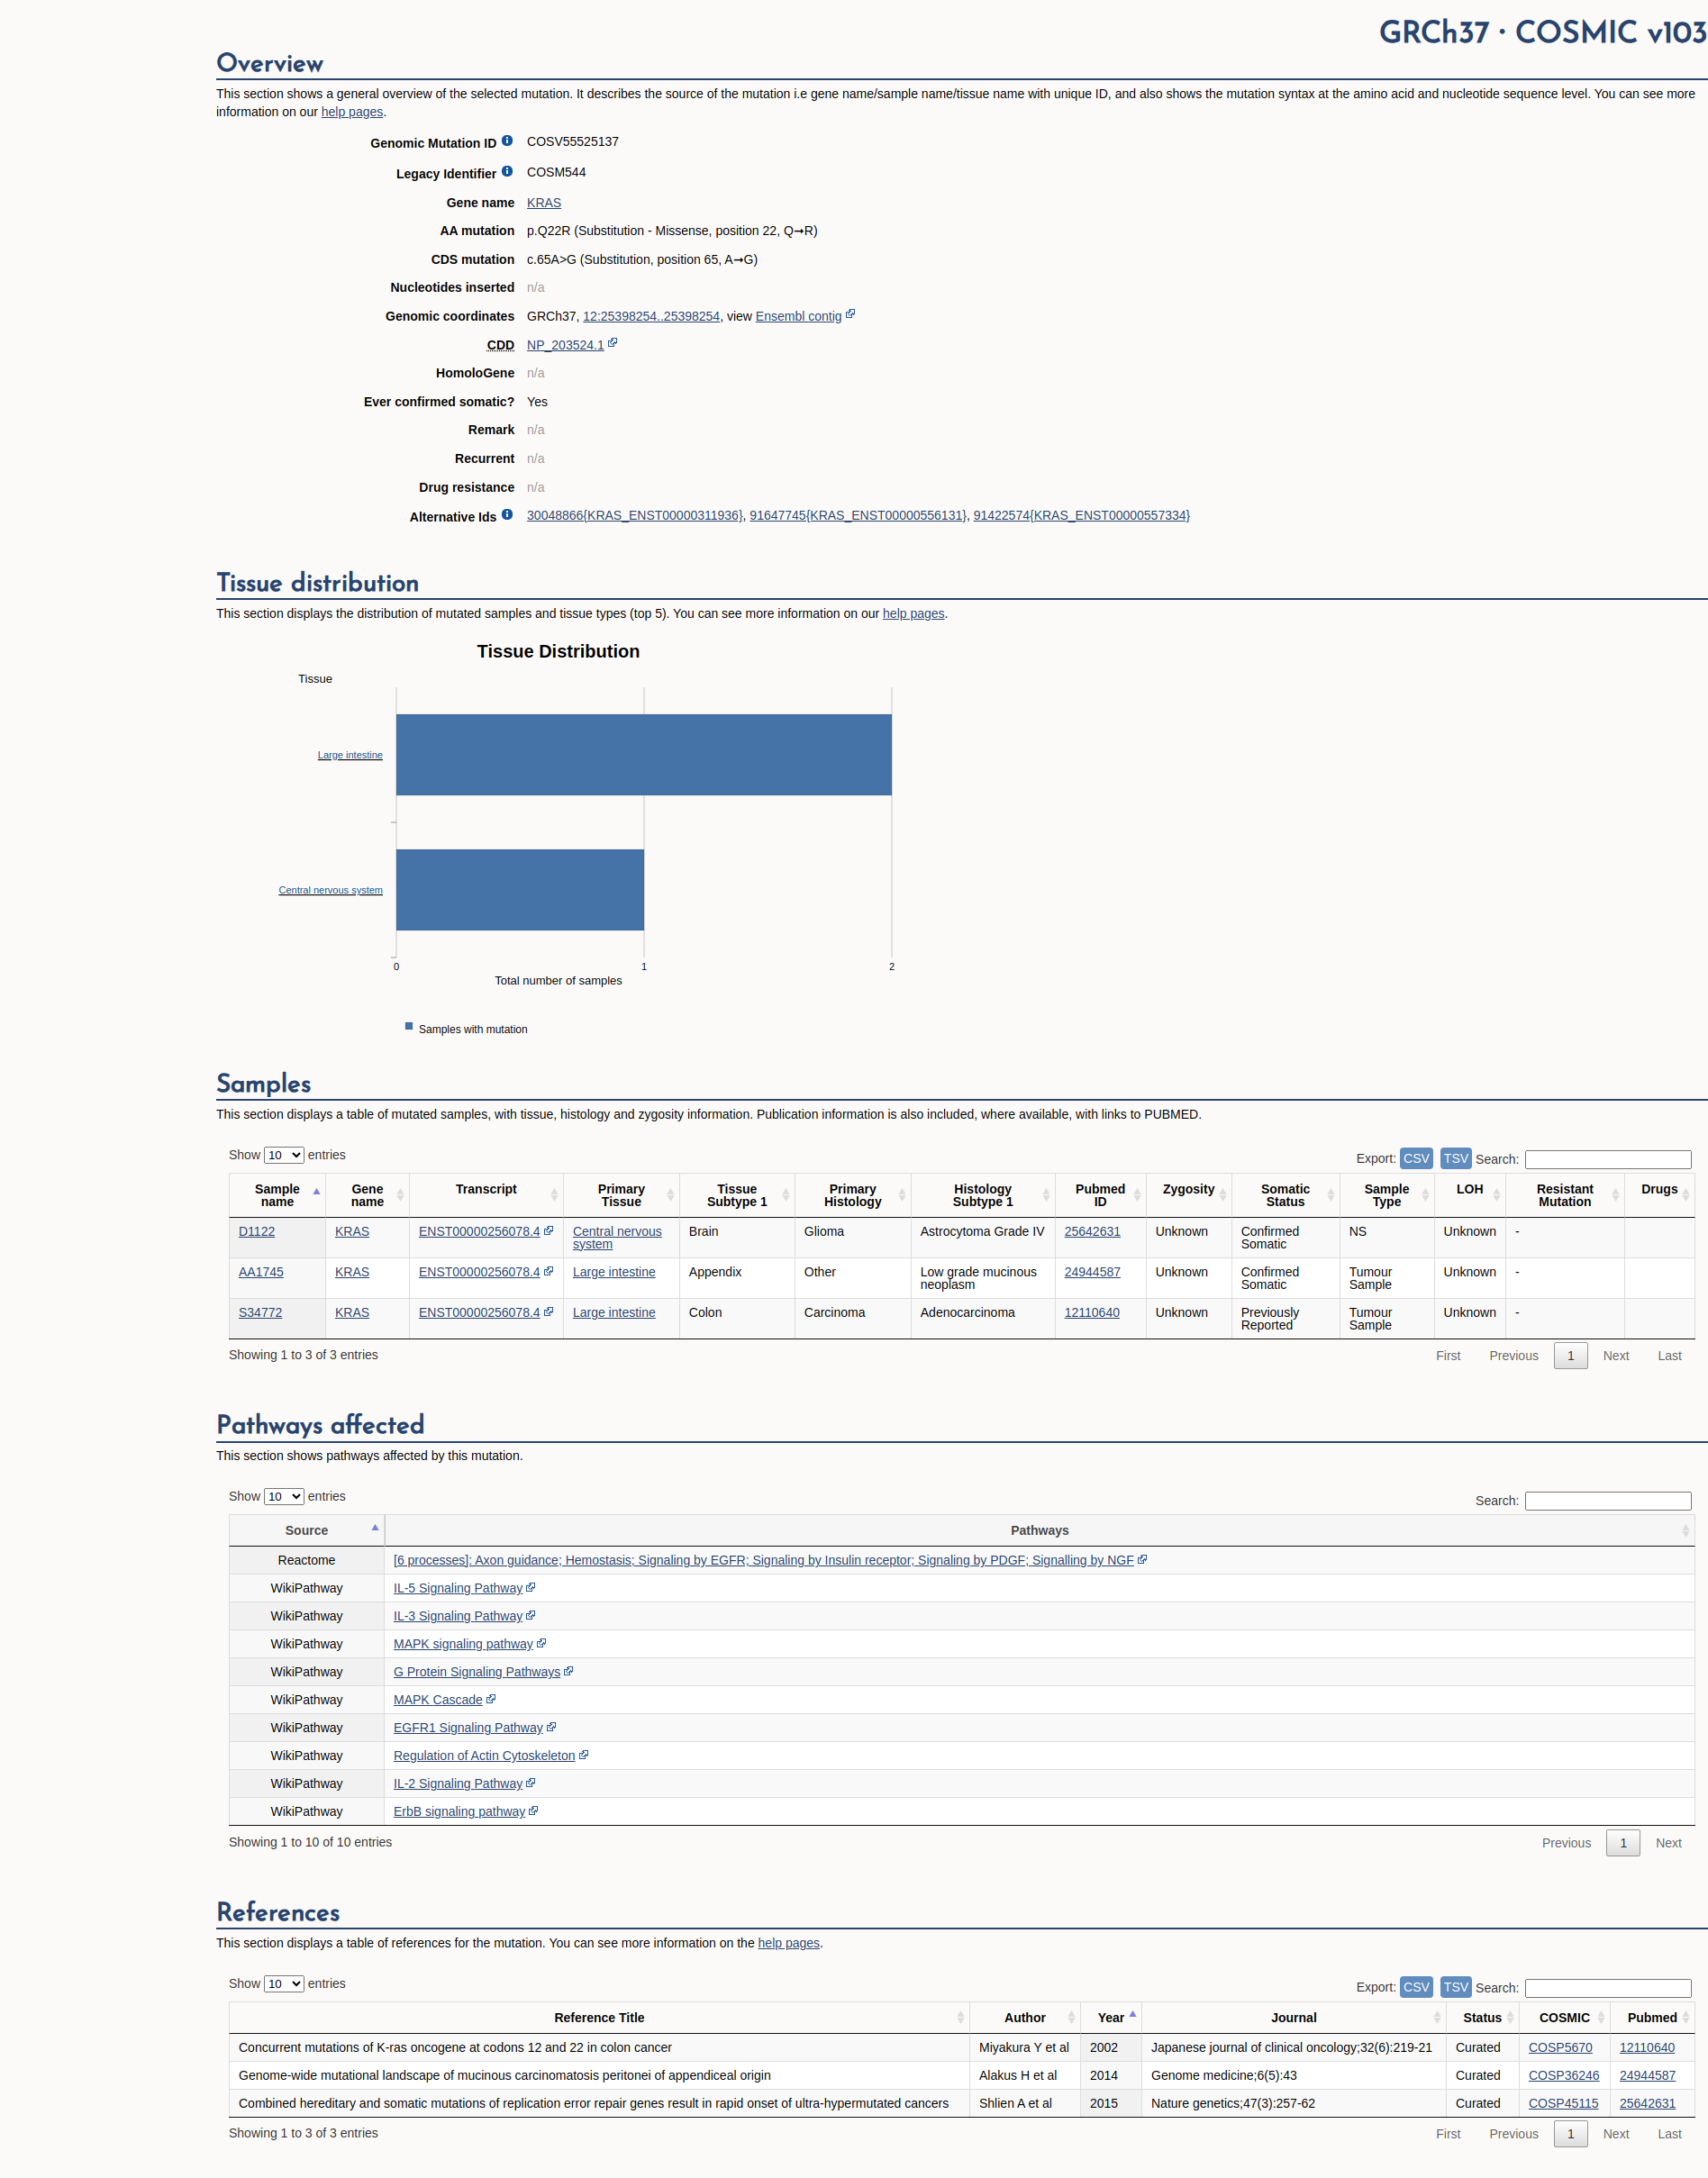
Task: Click the external link icon in the S34772 transcript cell
Action: [548, 1312]
